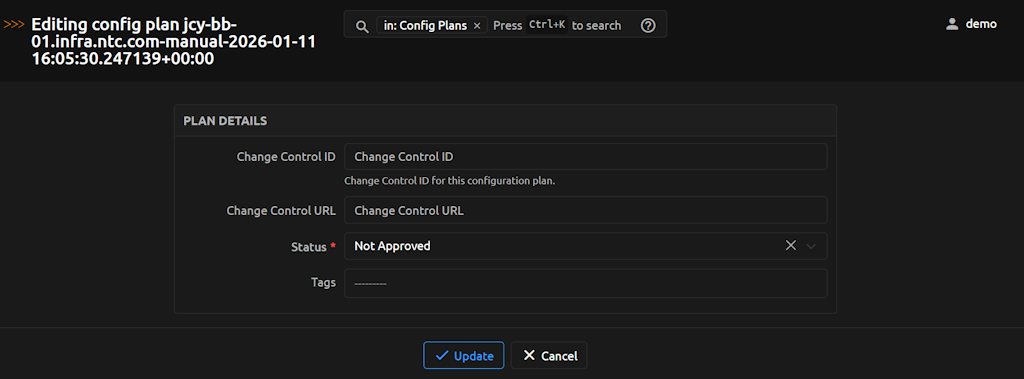Click the Tags label

click(x=323, y=283)
